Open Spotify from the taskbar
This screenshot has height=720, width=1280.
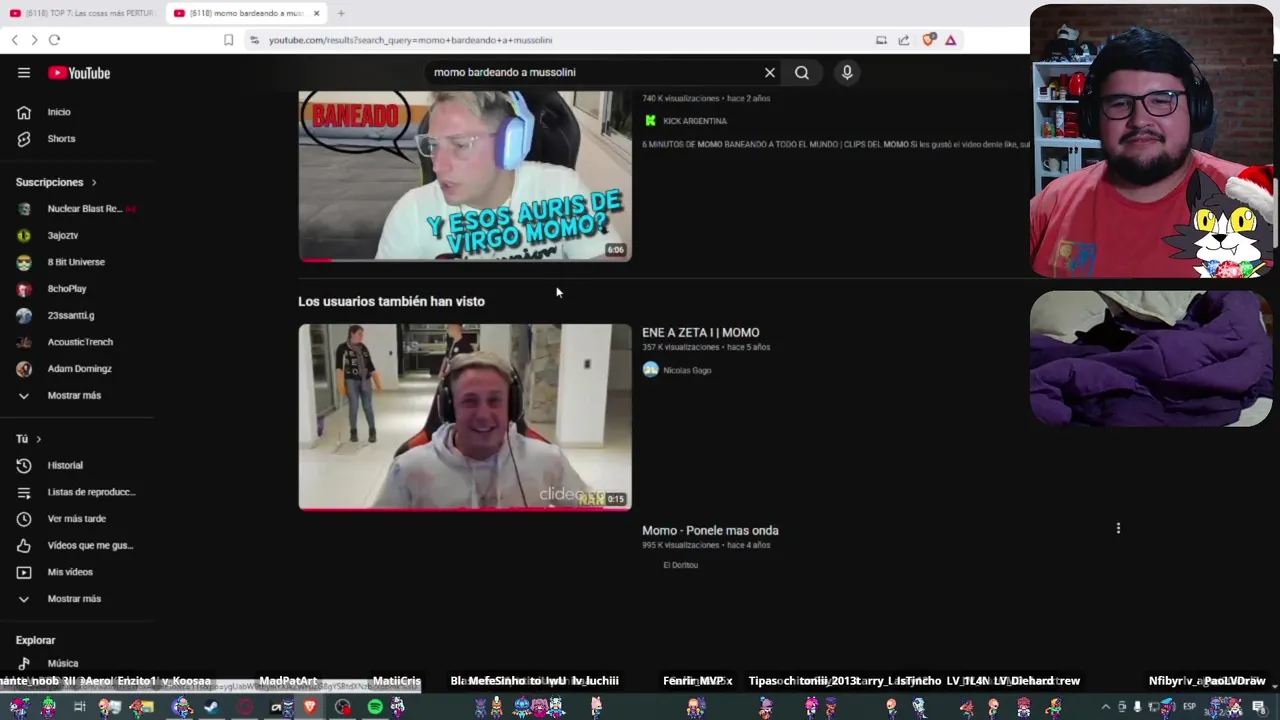tap(375, 707)
